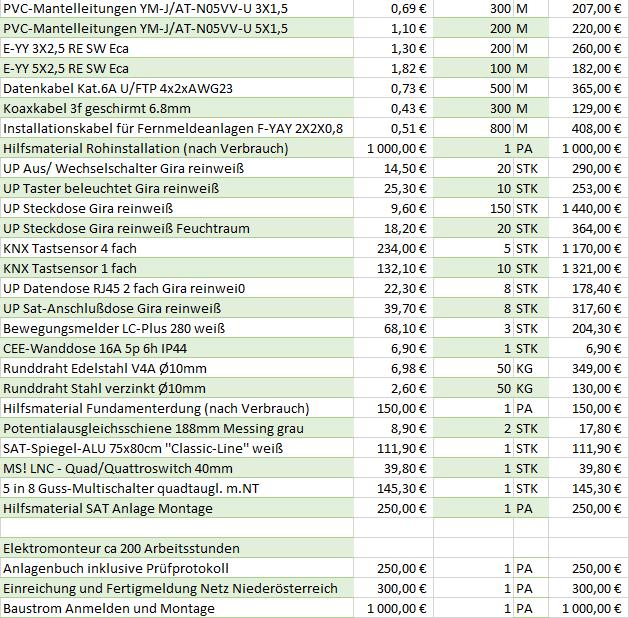
Task: Click the 'E-YY 5X2,5 RE SW Eca' cell
Action: click(x=177, y=69)
